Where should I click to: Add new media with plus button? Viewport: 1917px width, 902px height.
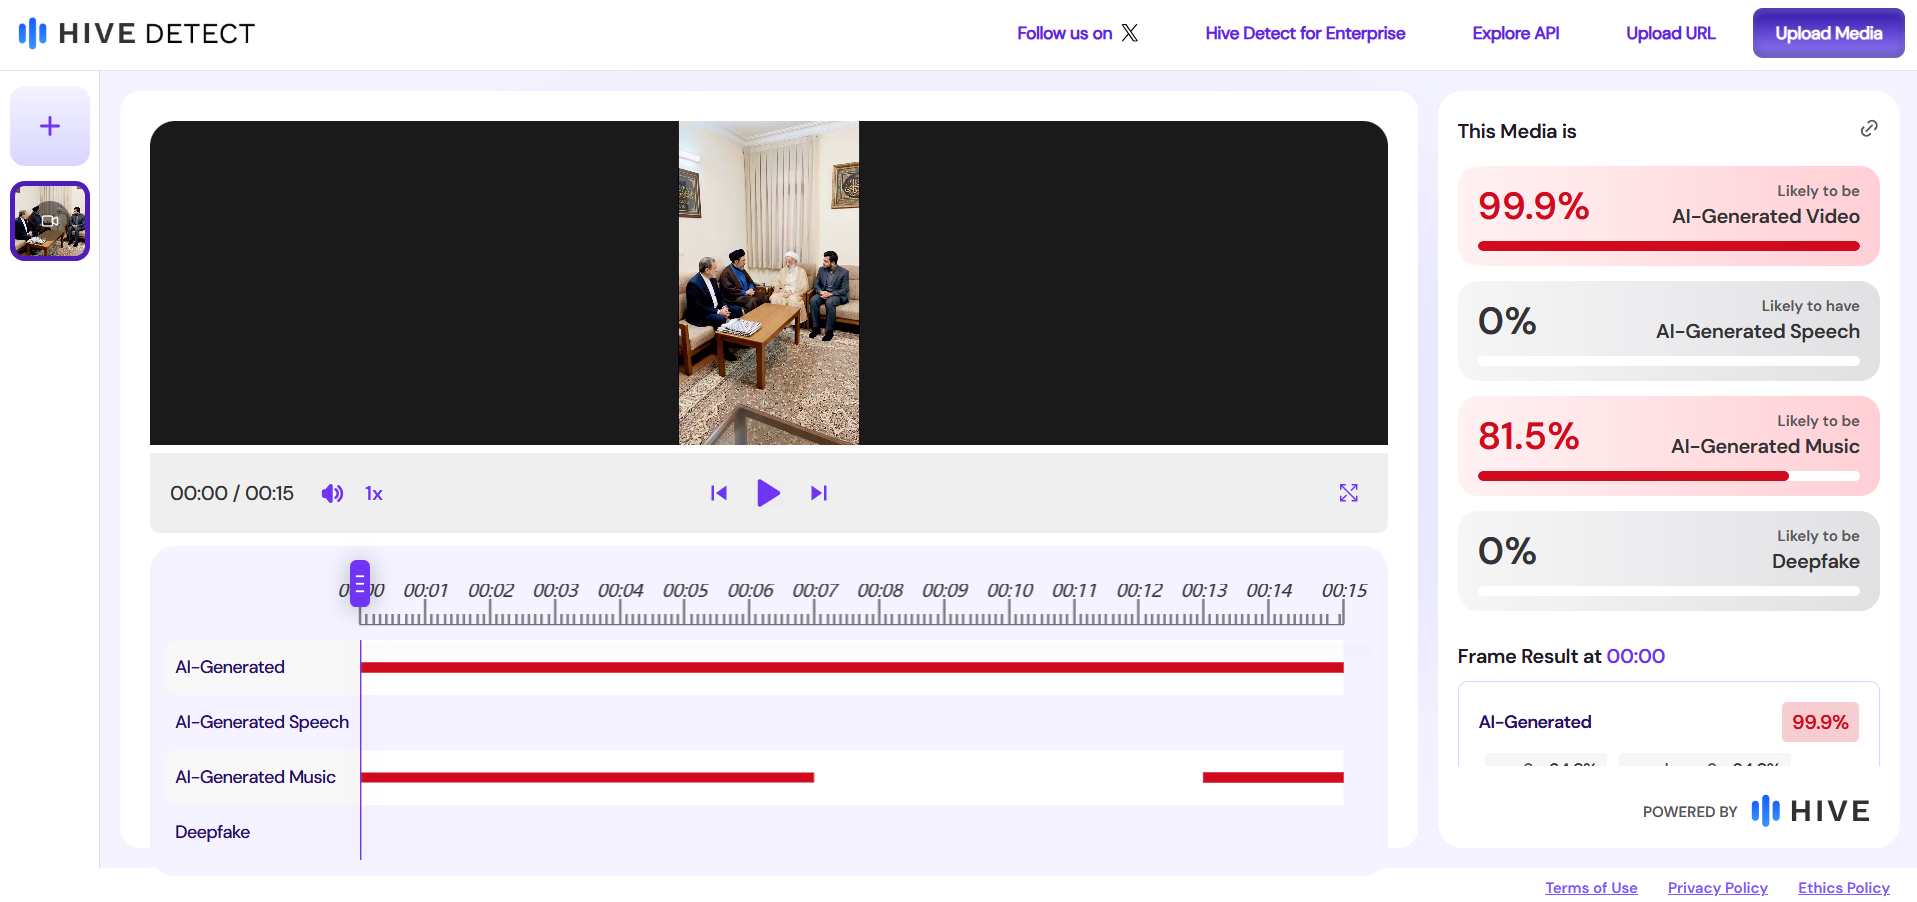coord(50,126)
